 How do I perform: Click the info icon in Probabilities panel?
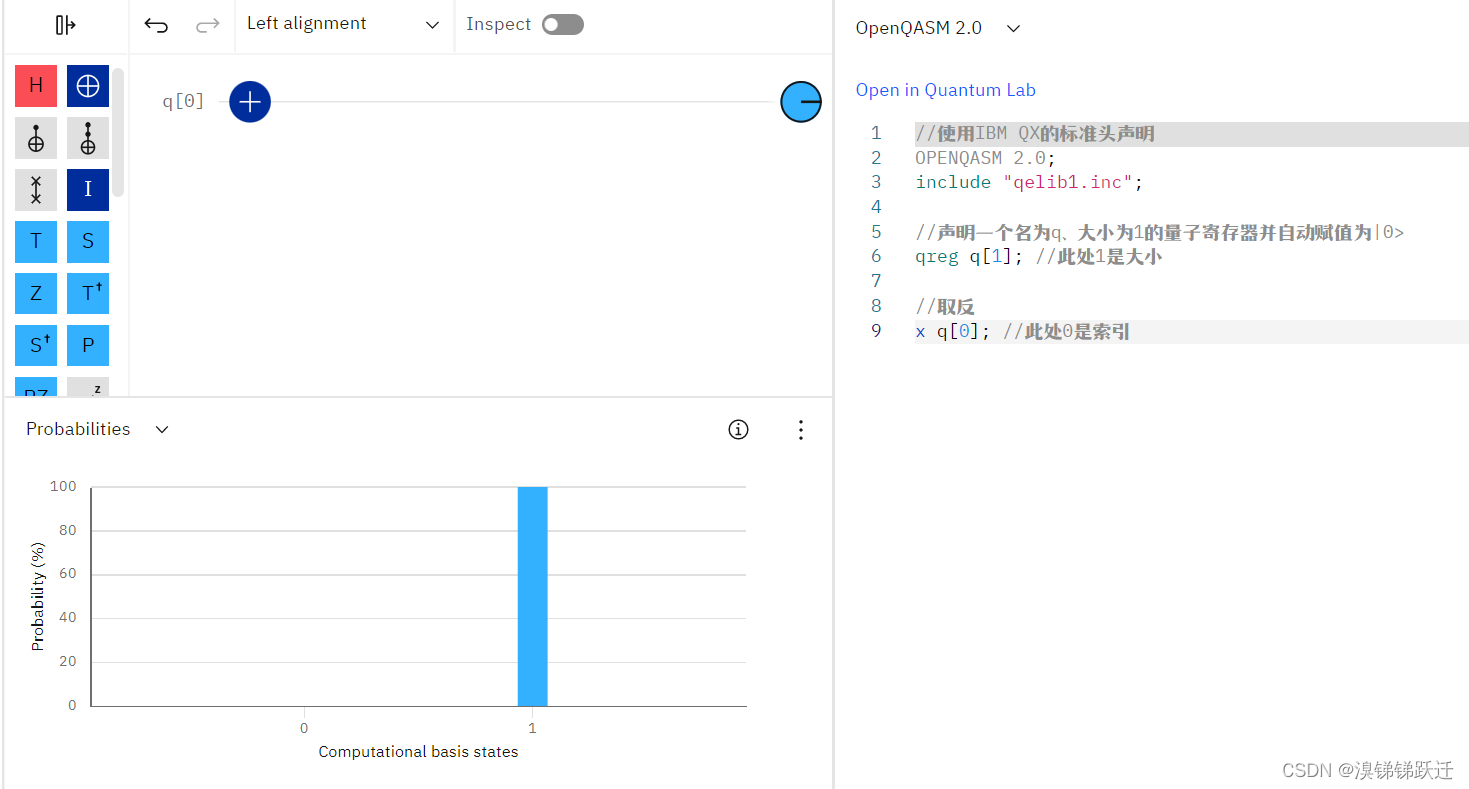(x=738, y=429)
